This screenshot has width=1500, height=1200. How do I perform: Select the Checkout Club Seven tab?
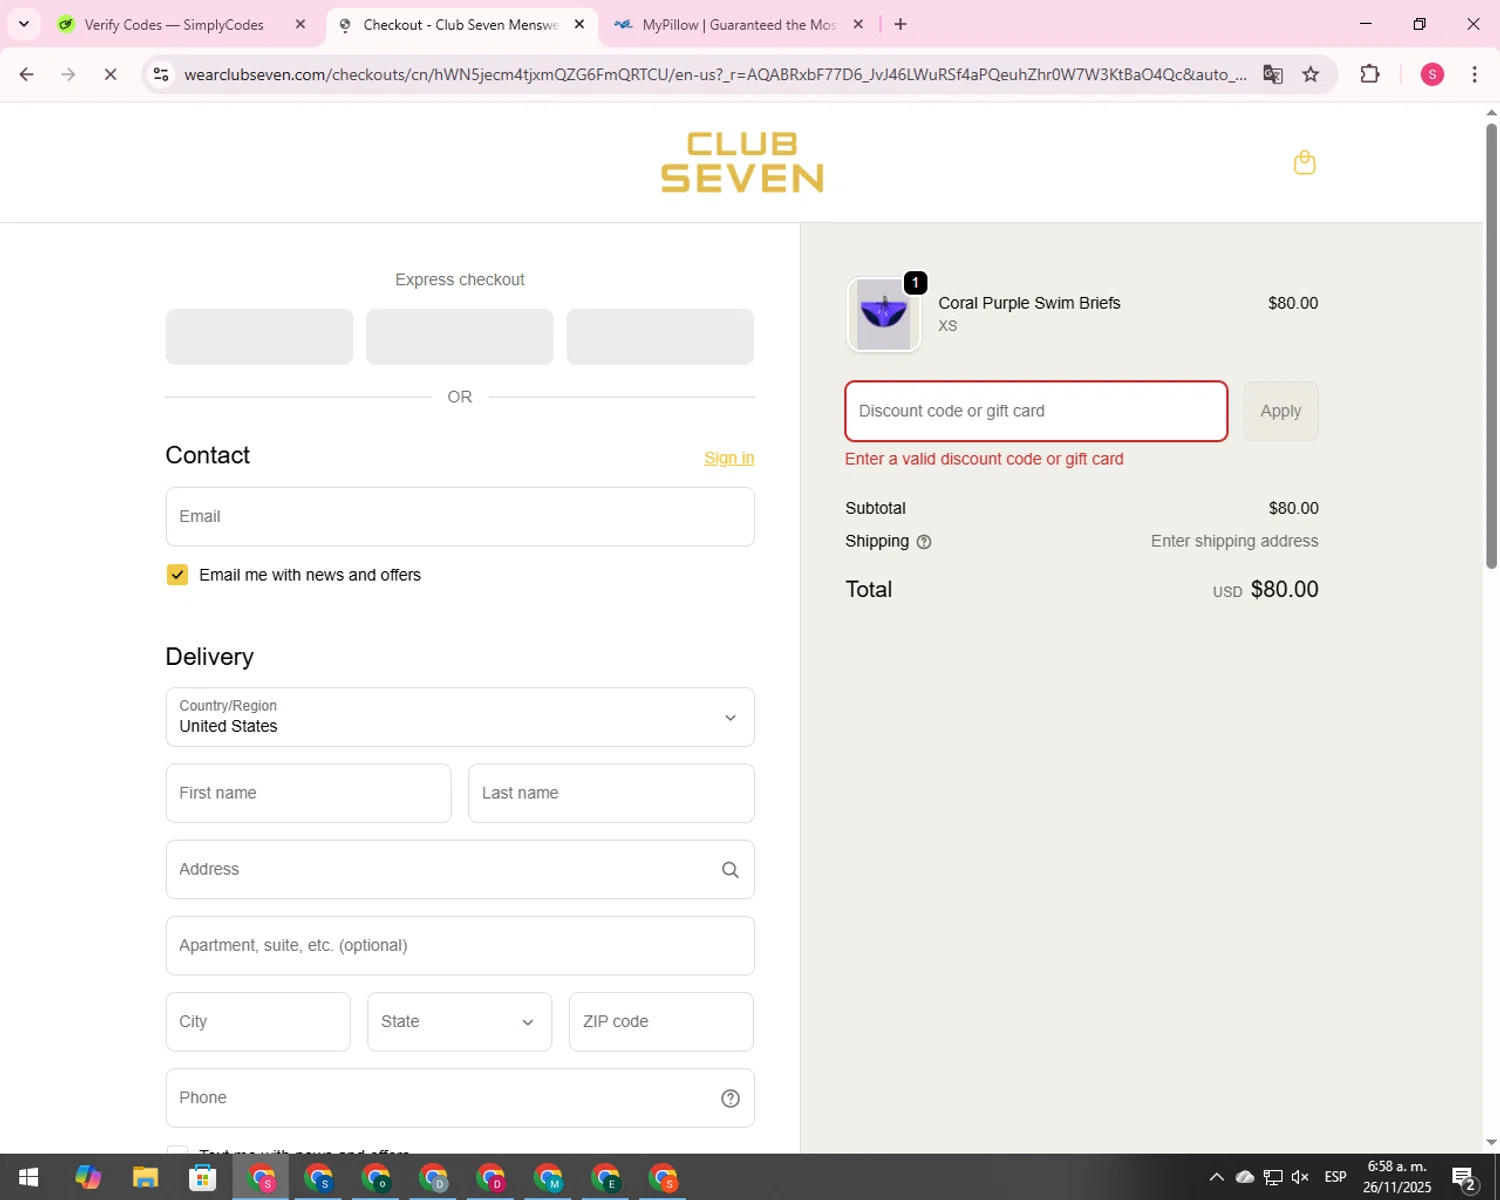click(x=461, y=24)
